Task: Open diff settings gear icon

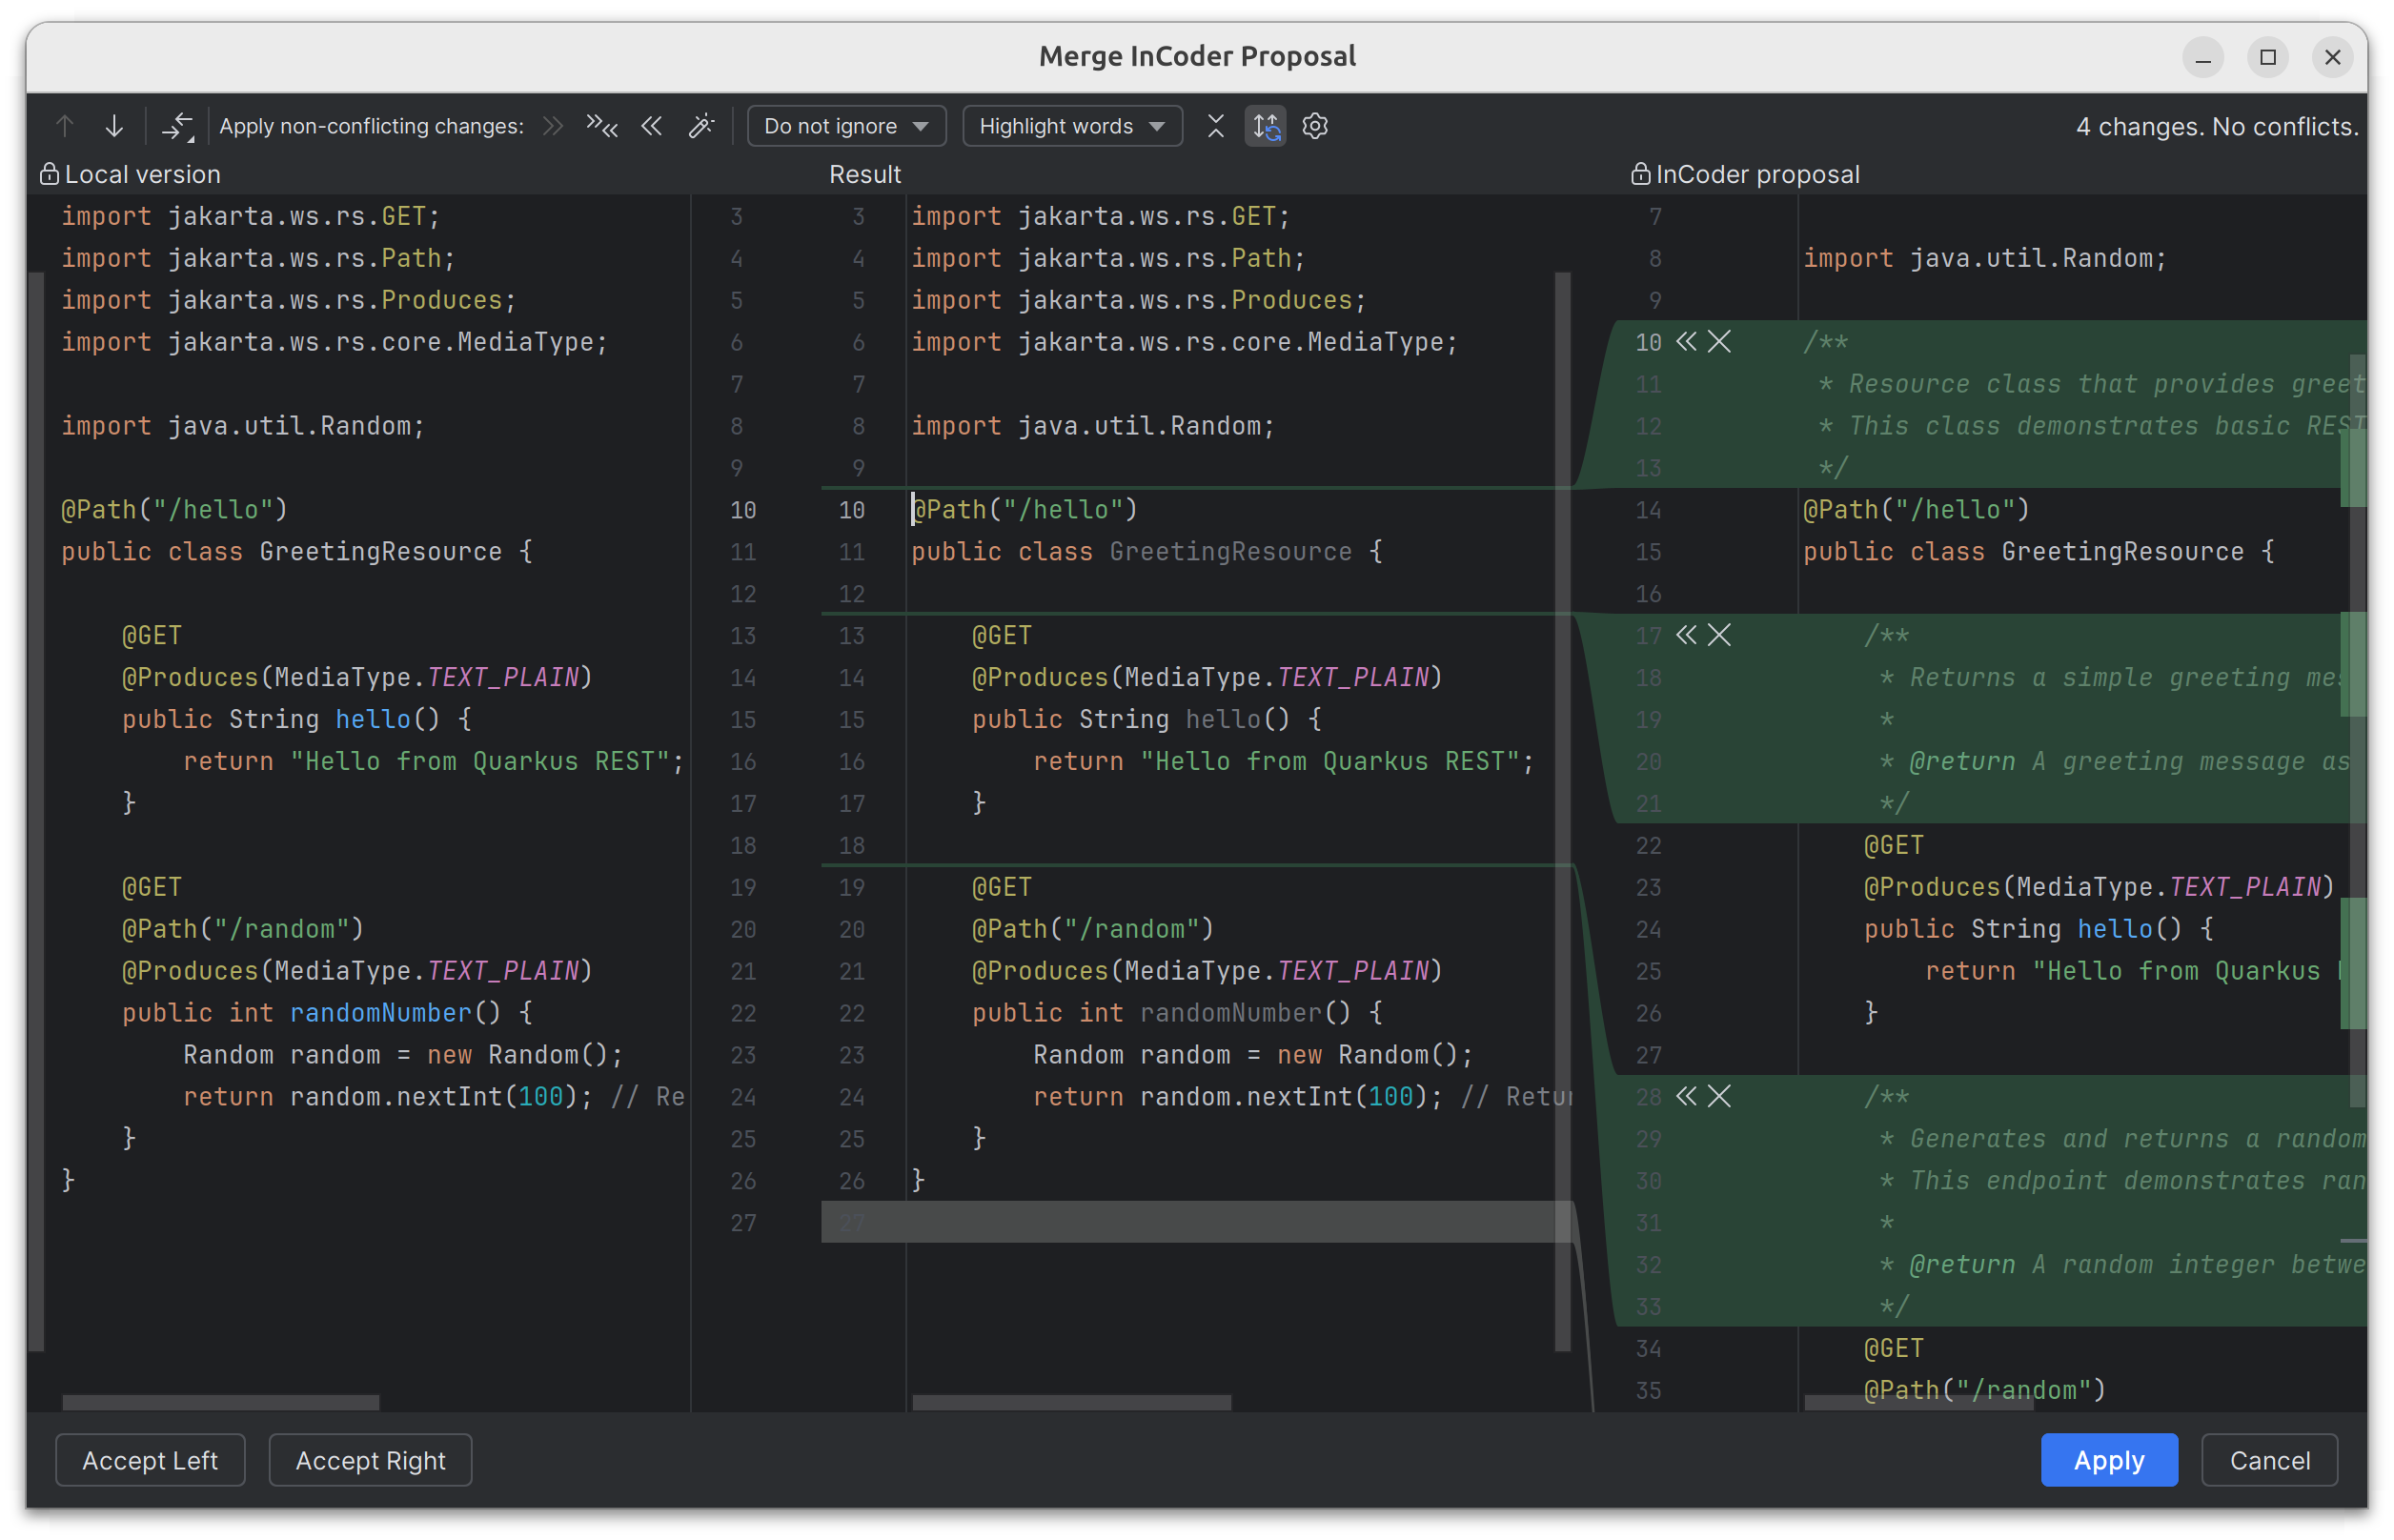Action: [x=1315, y=126]
